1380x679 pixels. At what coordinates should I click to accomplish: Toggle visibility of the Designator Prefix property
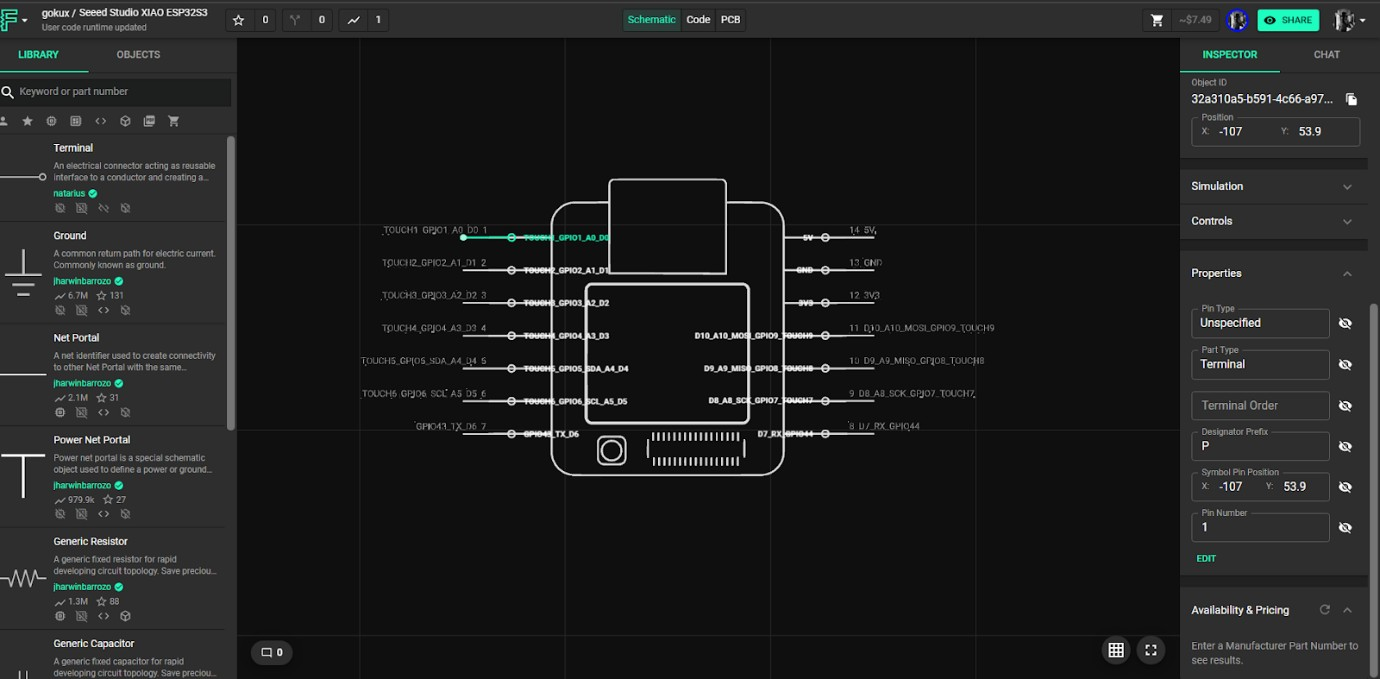[x=1345, y=446]
